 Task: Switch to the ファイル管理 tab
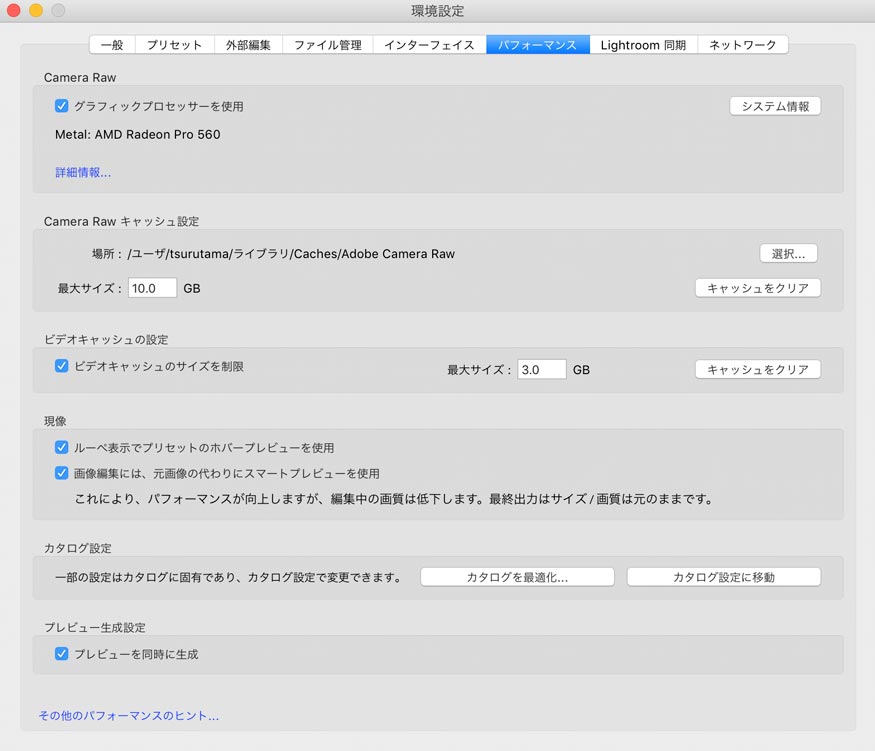(x=327, y=44)
